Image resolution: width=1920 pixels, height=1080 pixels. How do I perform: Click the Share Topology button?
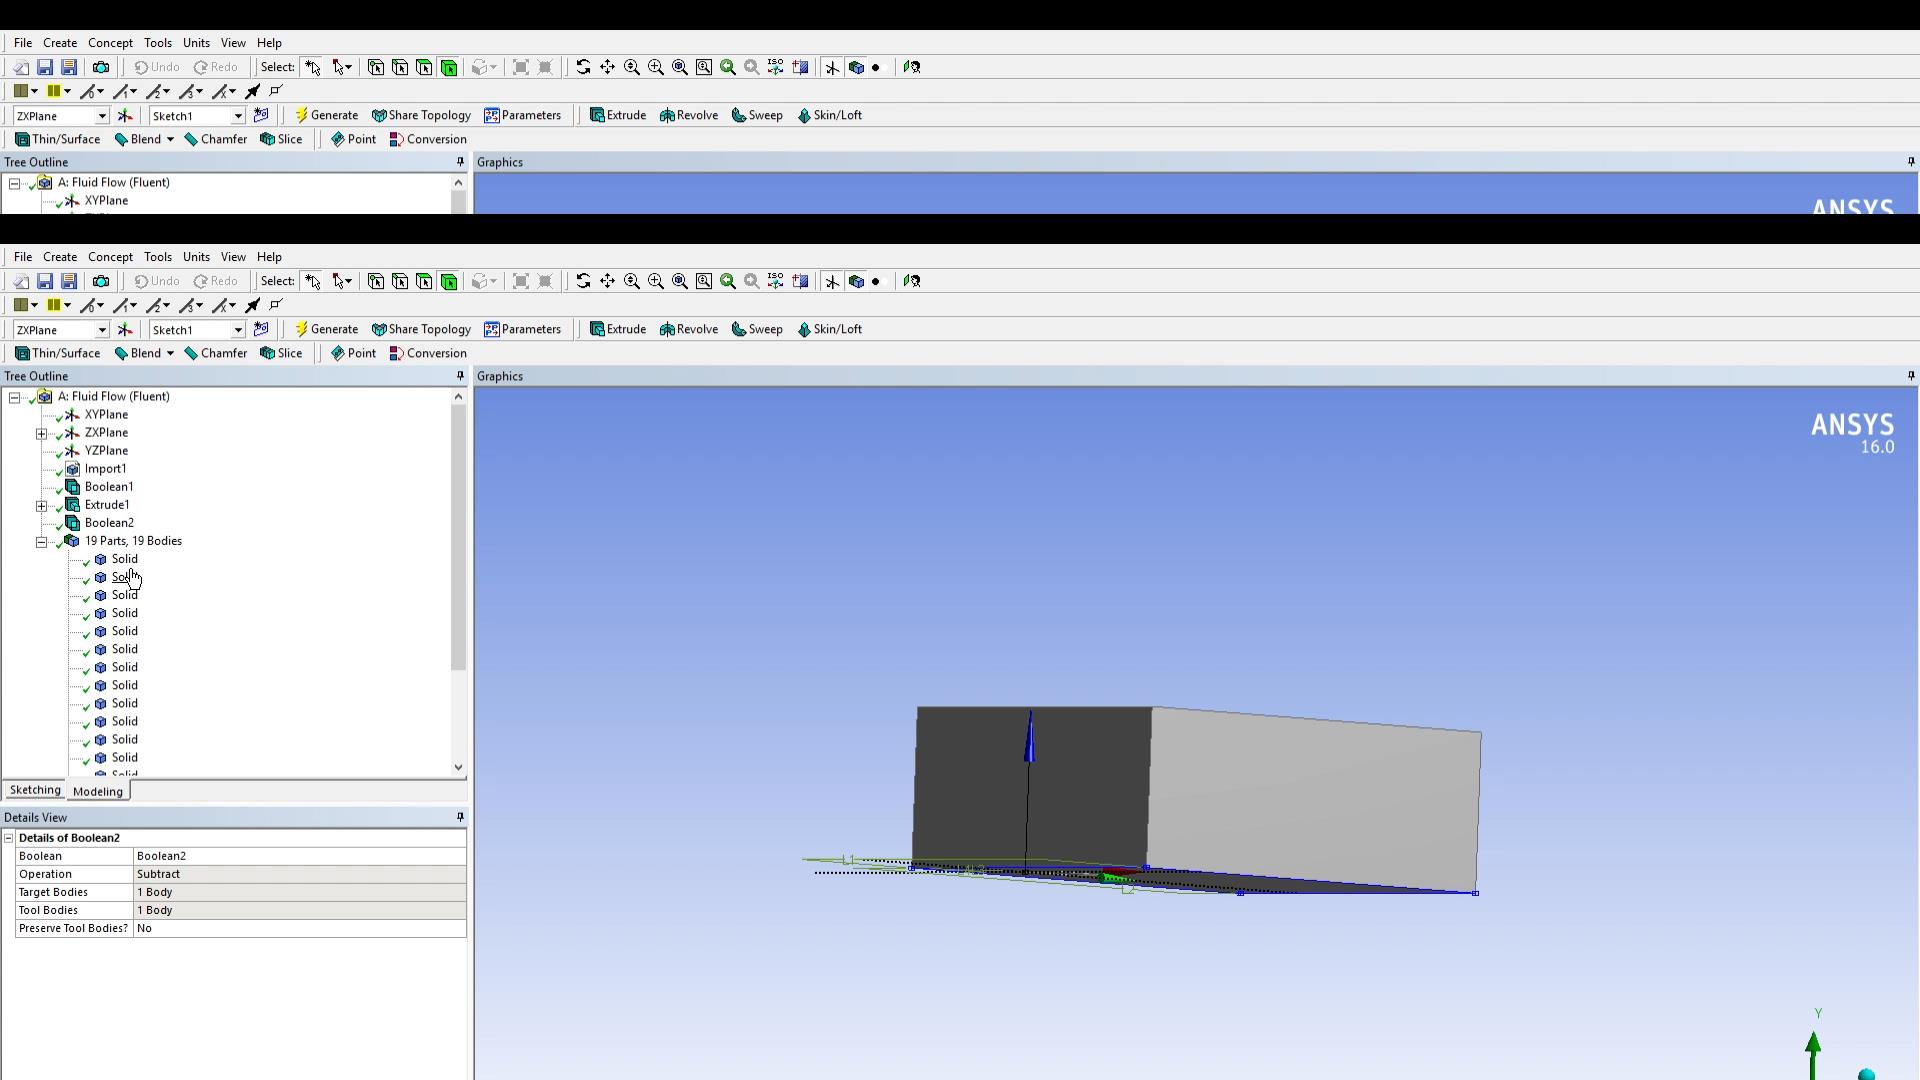pos(420,329)
